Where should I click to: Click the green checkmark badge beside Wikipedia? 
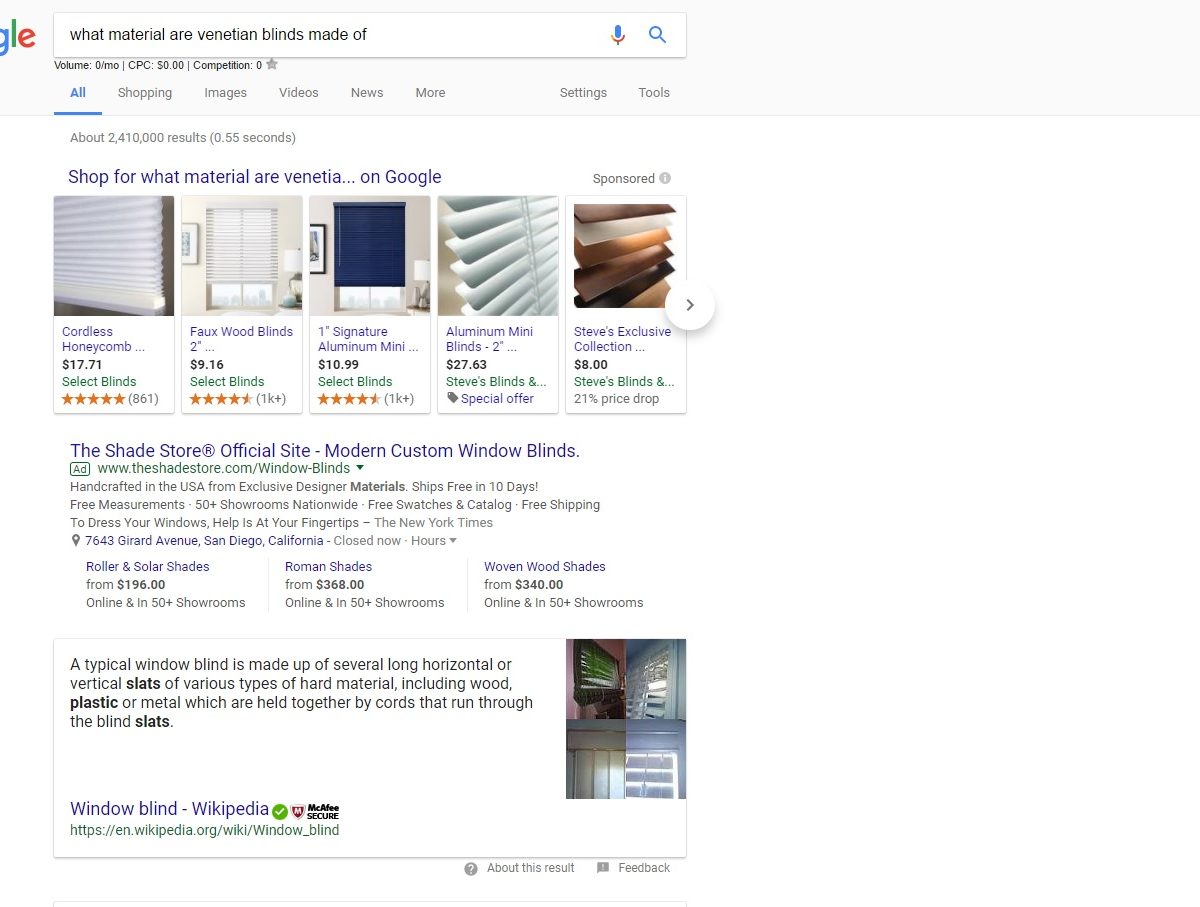point(280,811)
